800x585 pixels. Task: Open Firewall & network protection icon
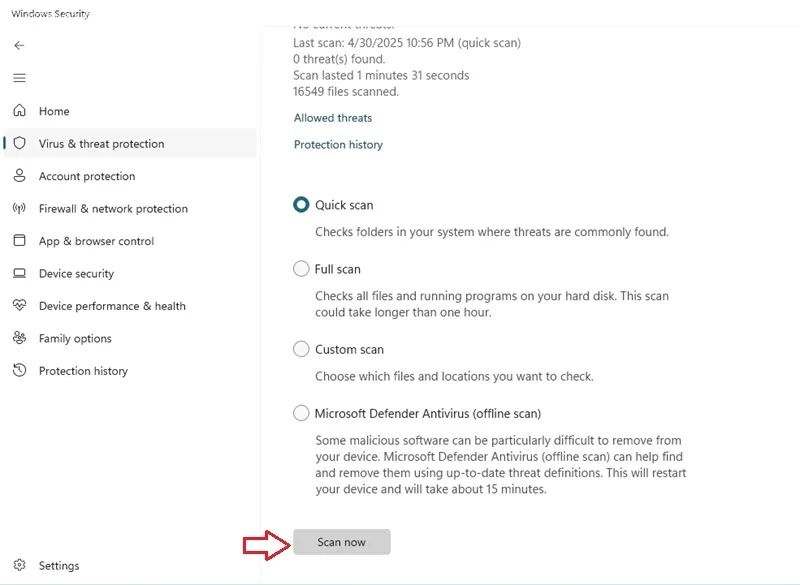tap(19, 208)
